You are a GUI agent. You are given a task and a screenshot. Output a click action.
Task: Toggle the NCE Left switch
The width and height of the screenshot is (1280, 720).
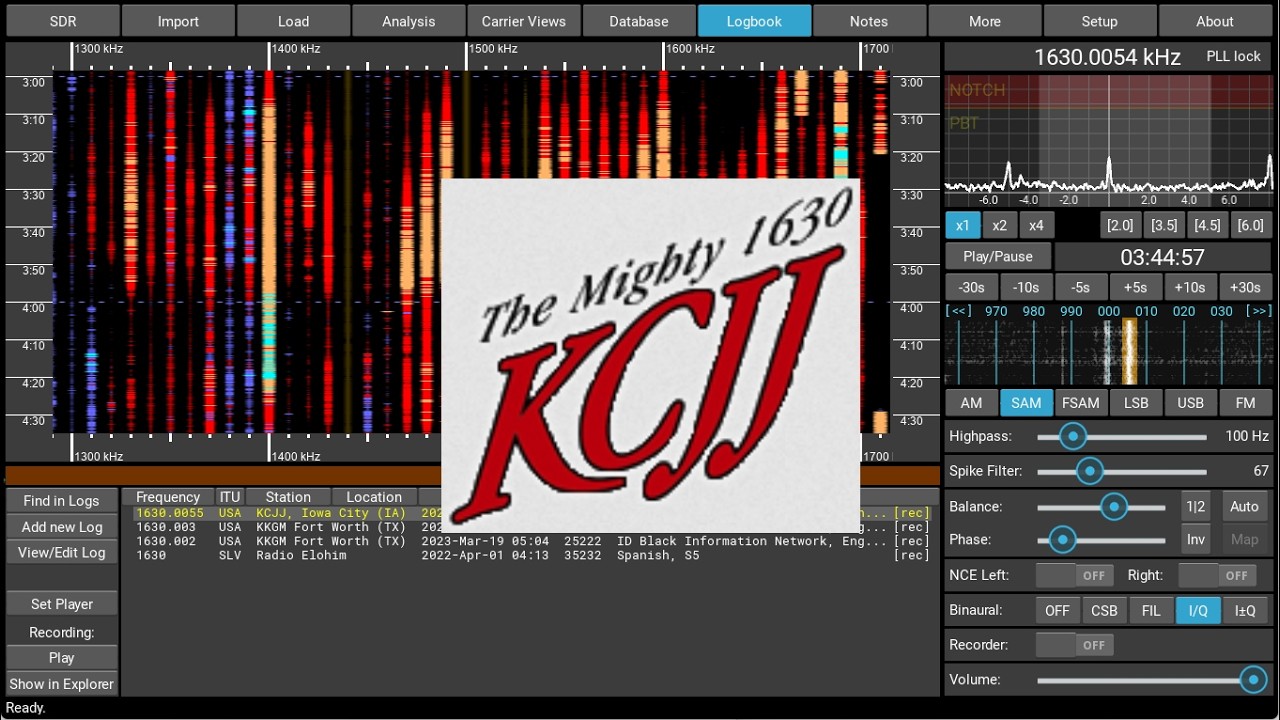(x=1075, y=576)
